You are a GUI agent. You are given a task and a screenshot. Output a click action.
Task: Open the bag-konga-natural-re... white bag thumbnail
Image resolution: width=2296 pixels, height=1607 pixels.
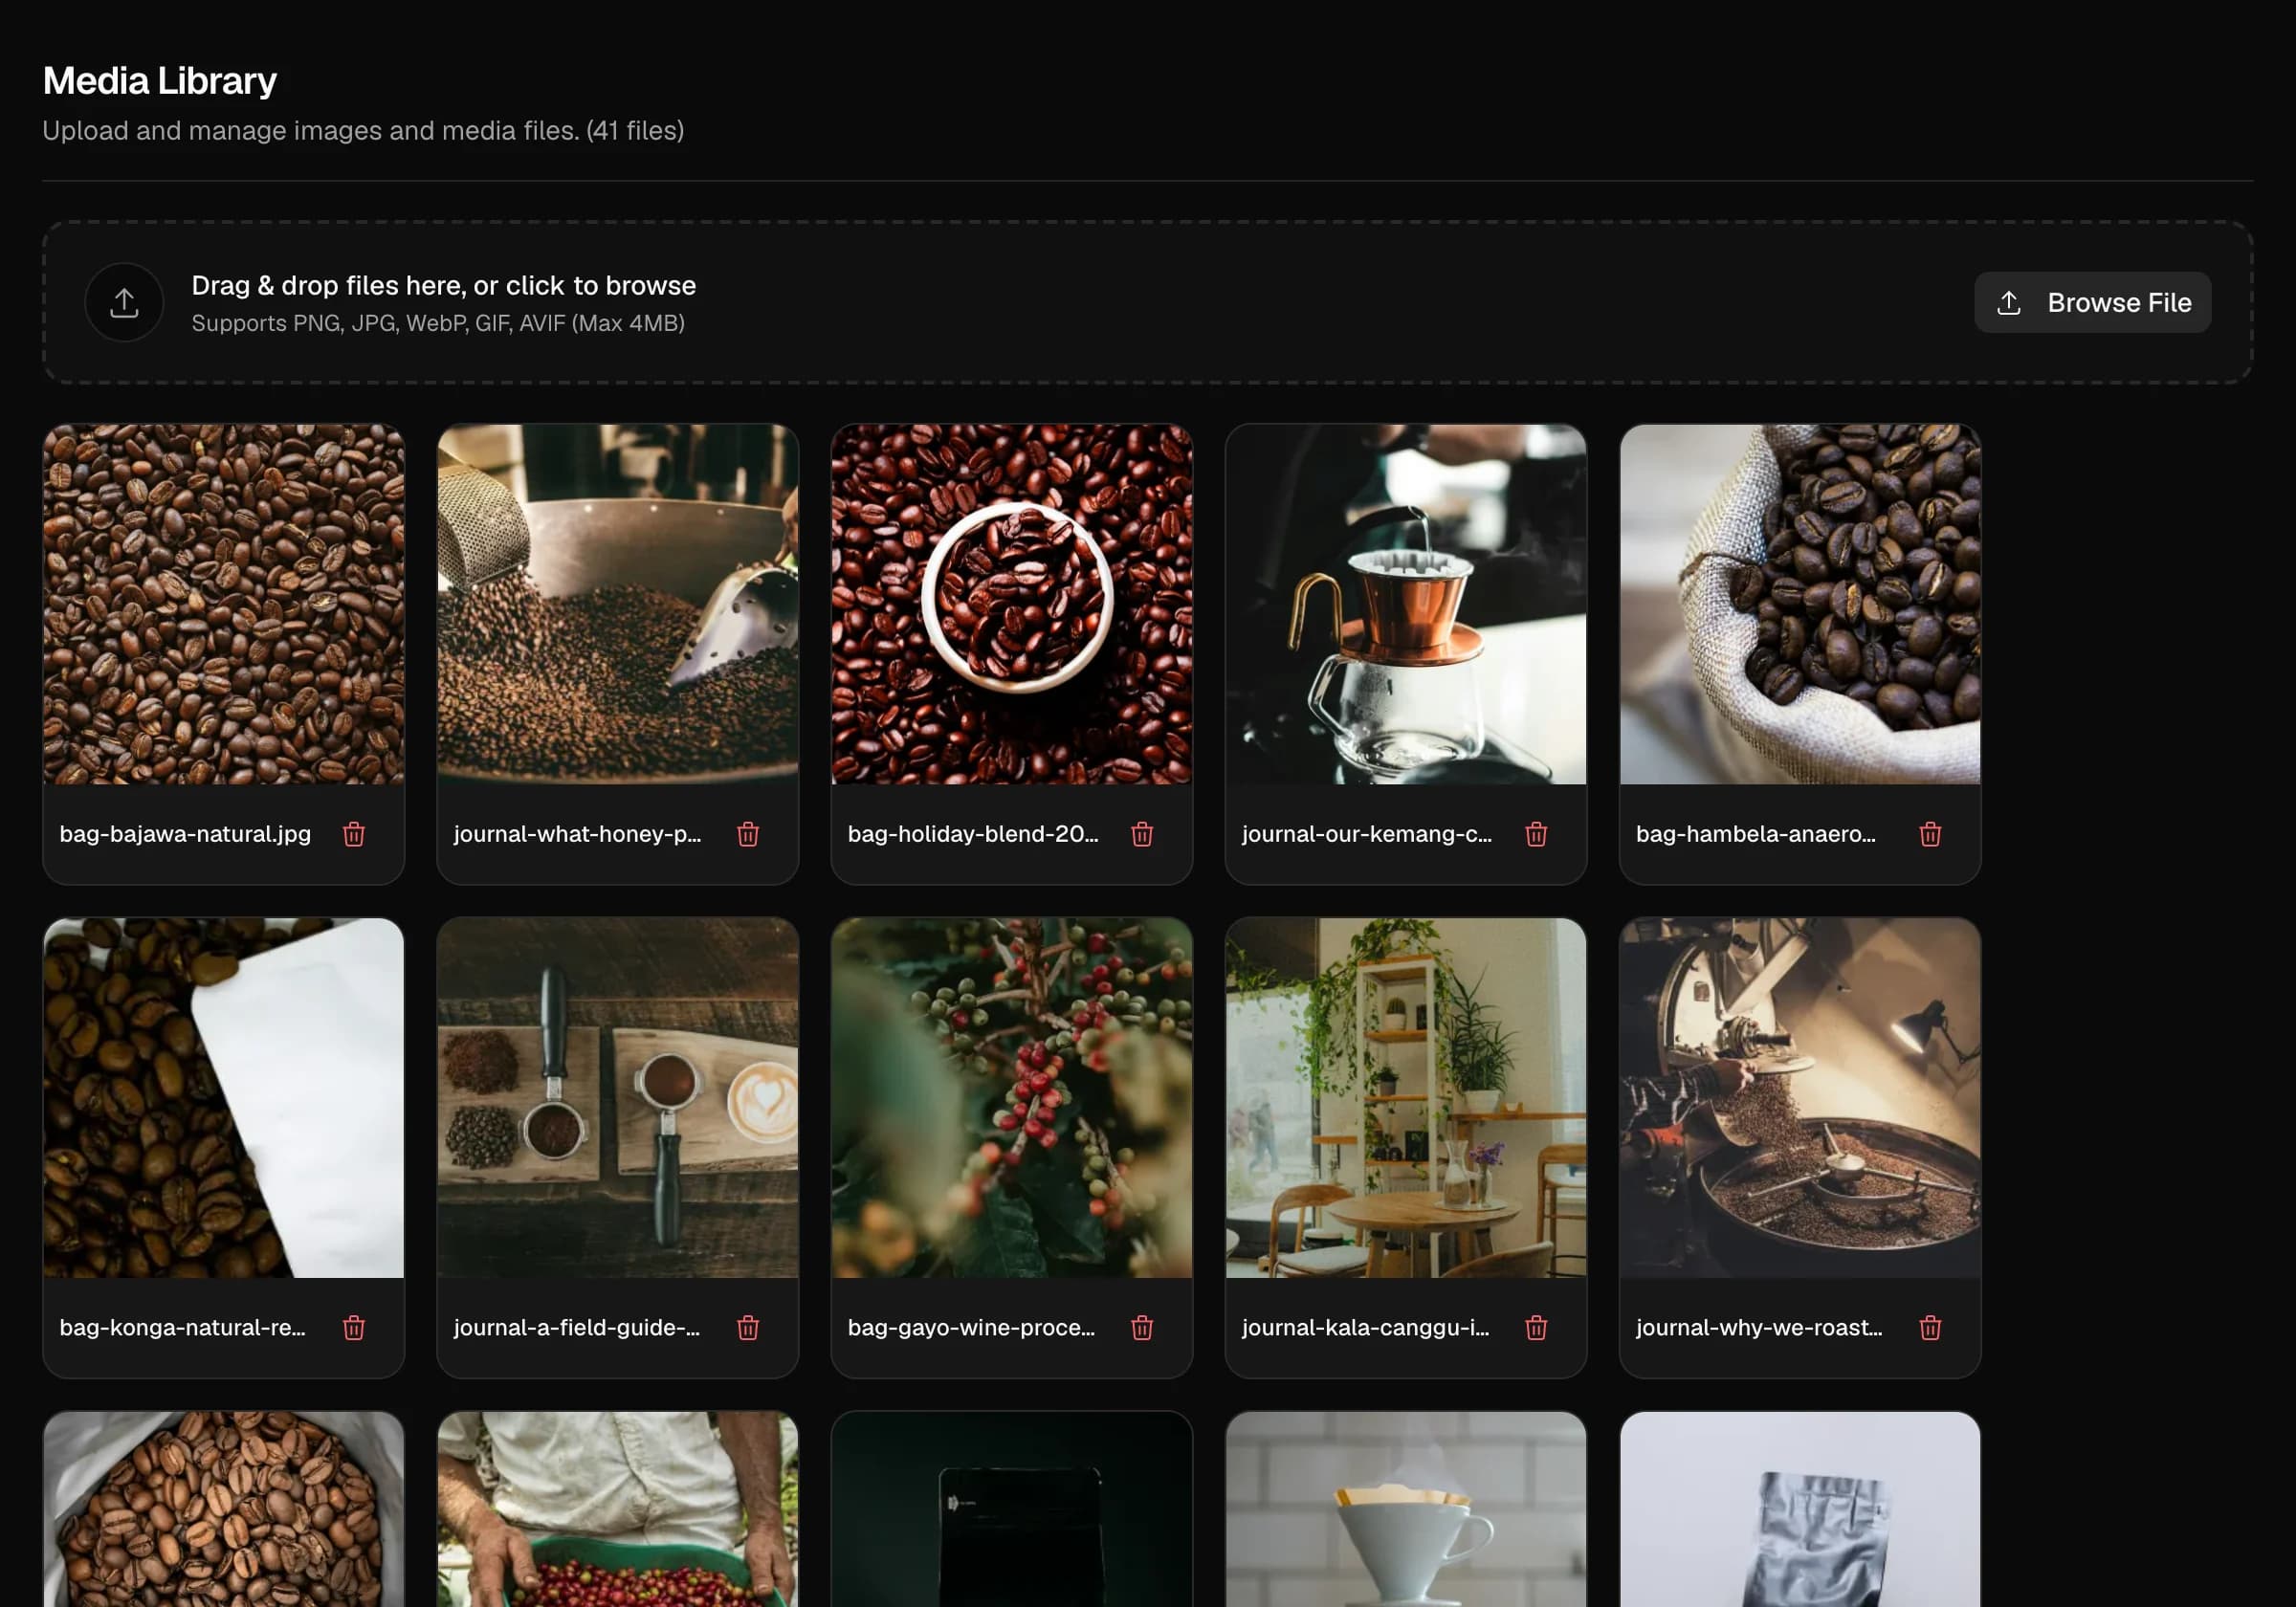coord(224,1098)
